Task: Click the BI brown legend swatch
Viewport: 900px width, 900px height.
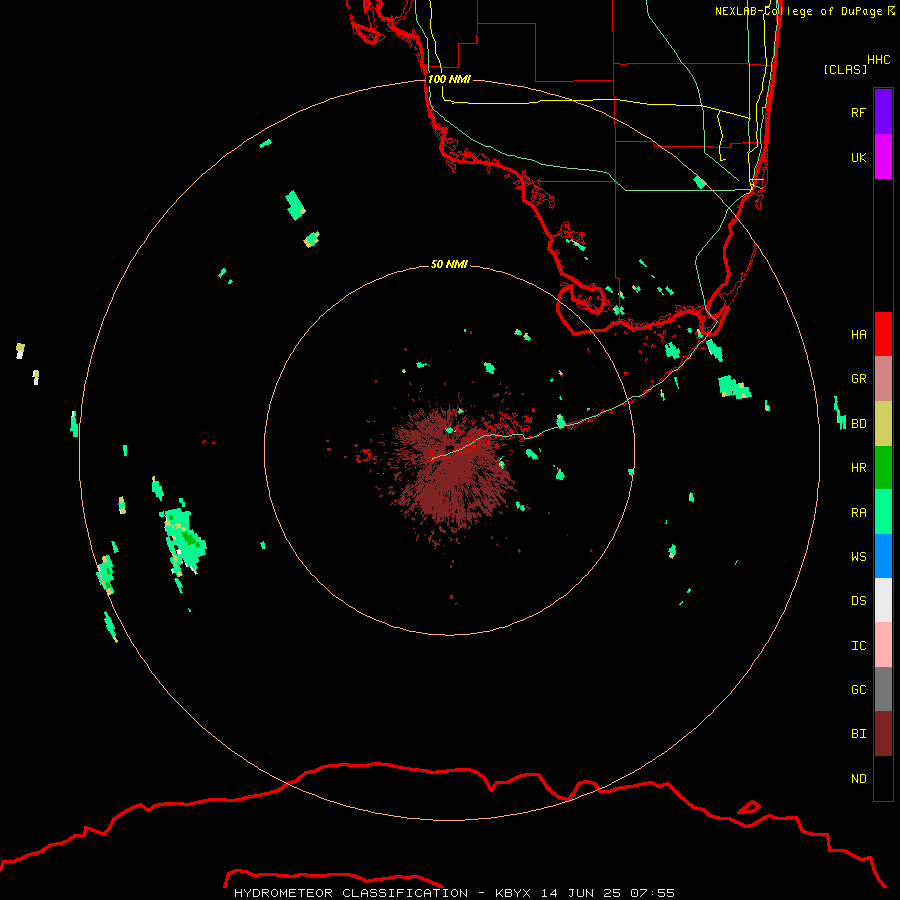Action: pos(883,734)
